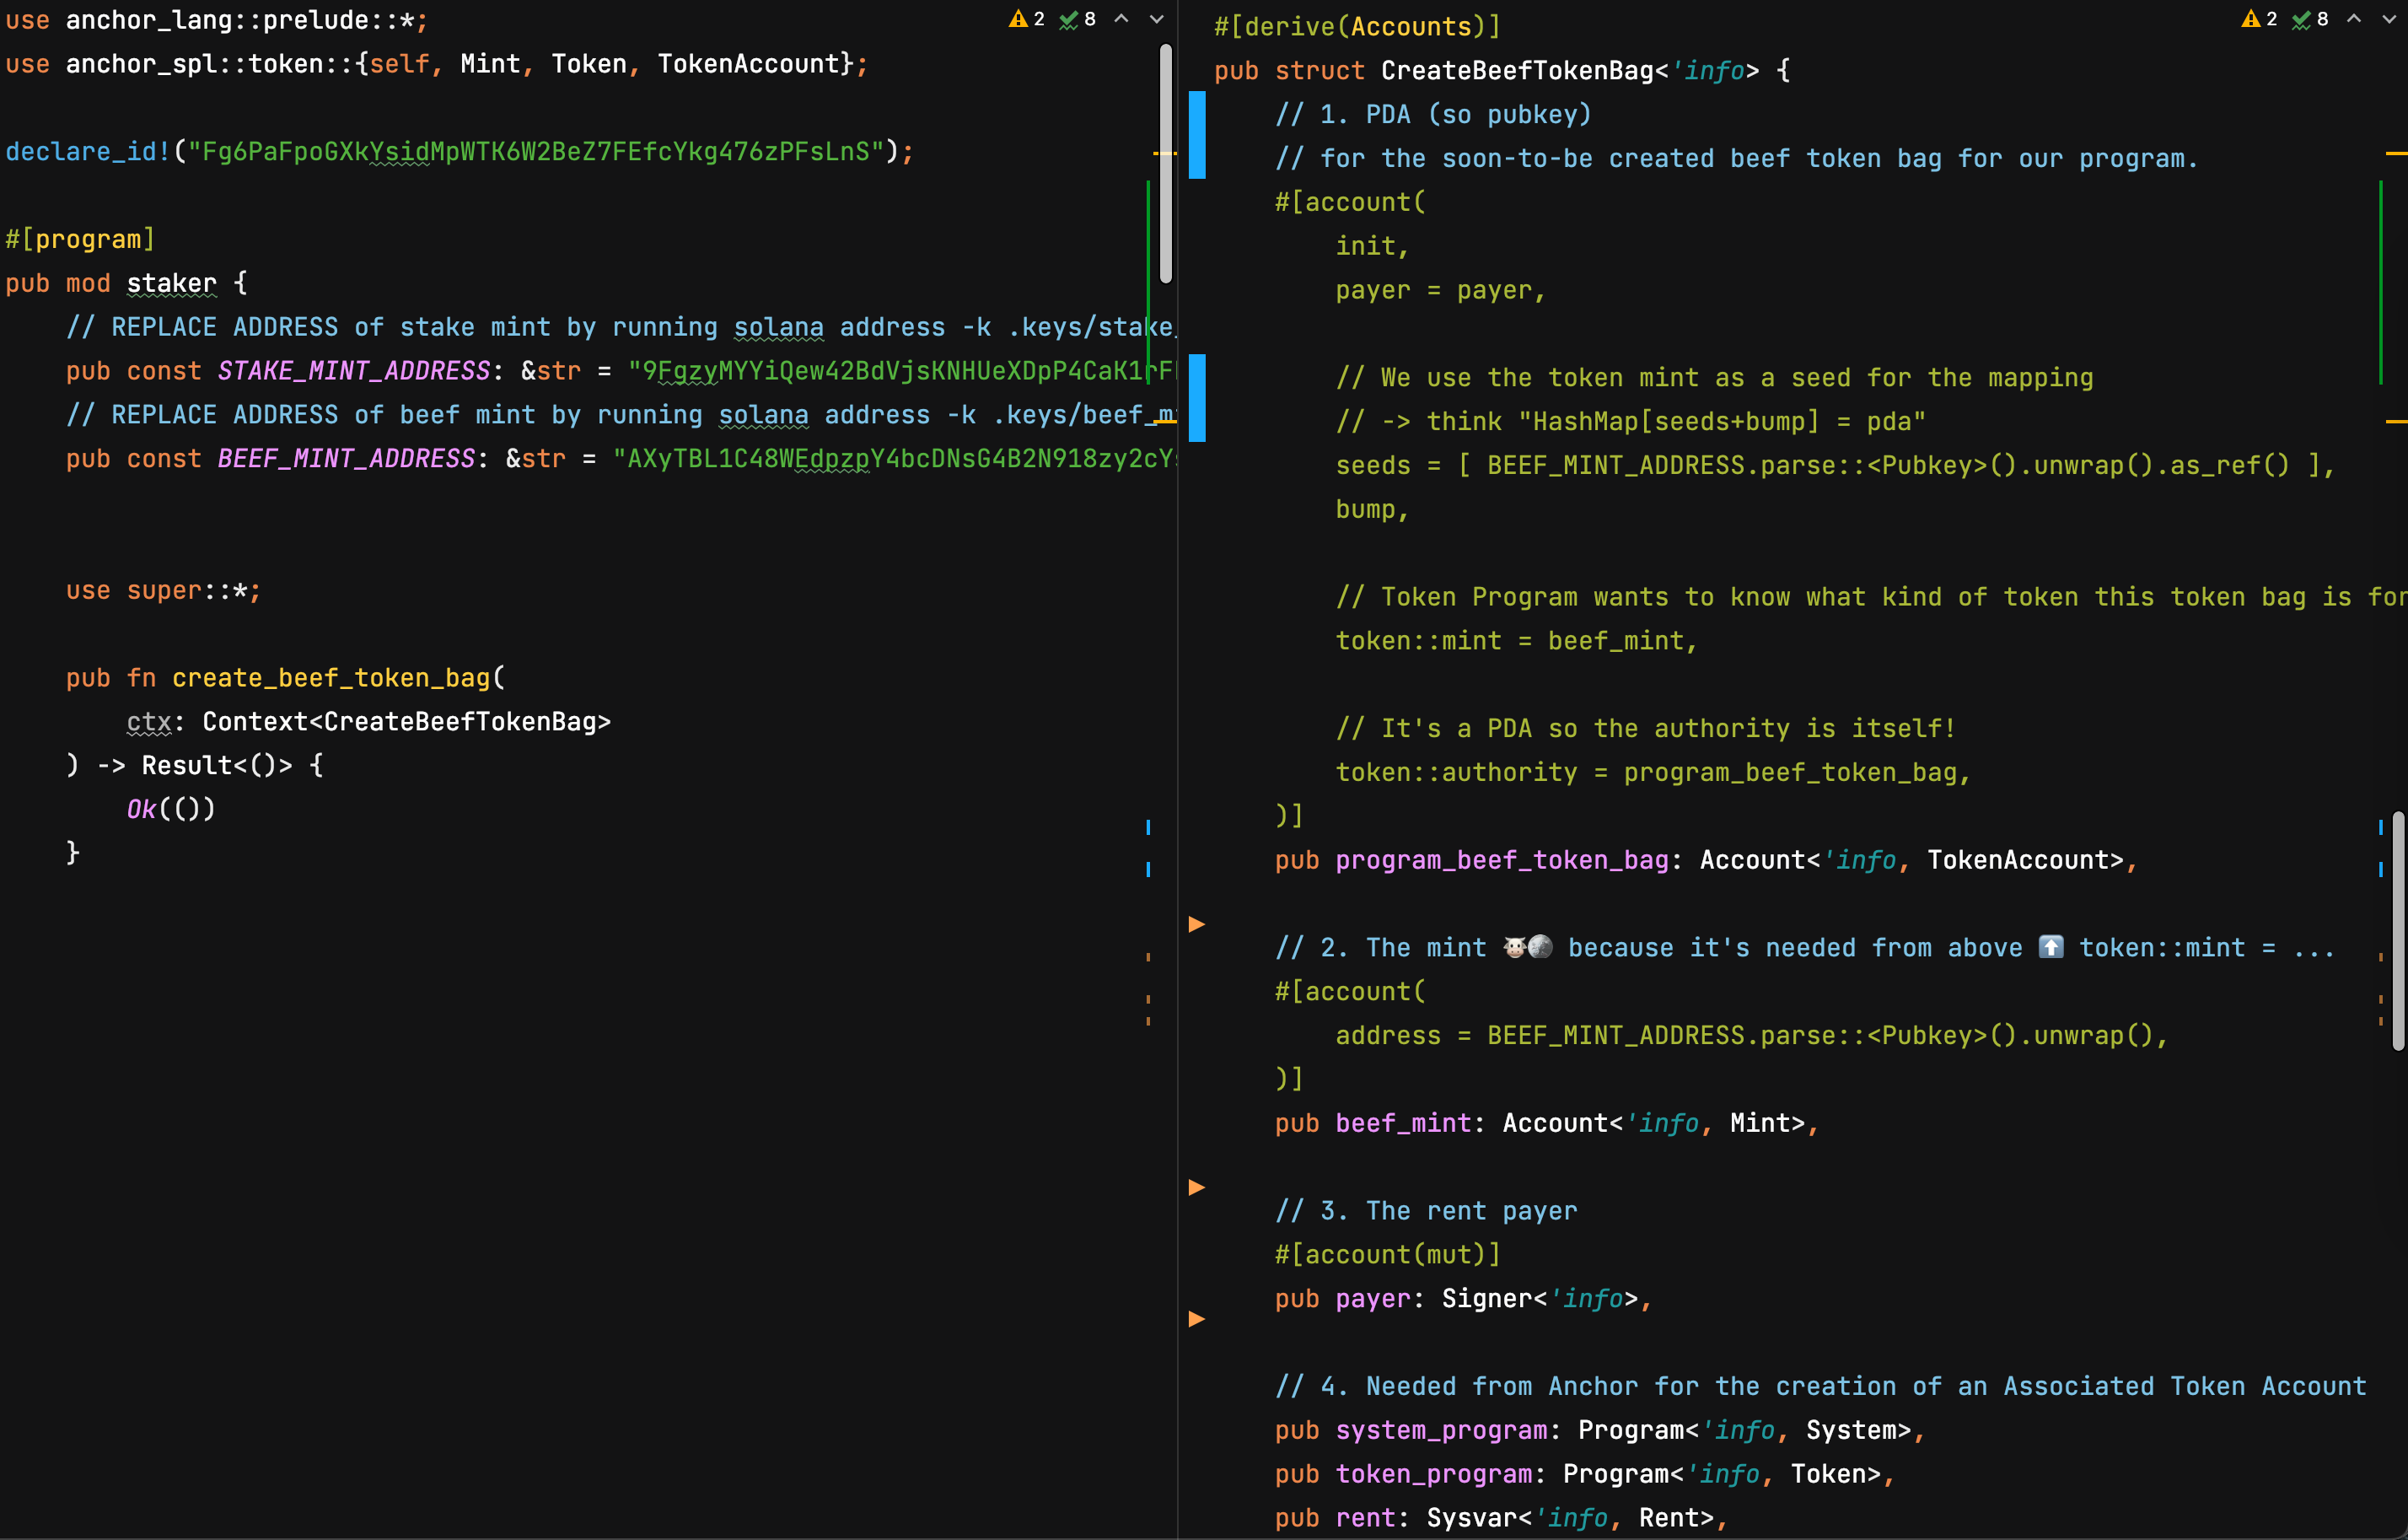The width and height of the screenshot is (2408, 1540).
Task: Click the blue change bar beside the '// 1. PDA' comment
Action: click(x=1197, y=135)
